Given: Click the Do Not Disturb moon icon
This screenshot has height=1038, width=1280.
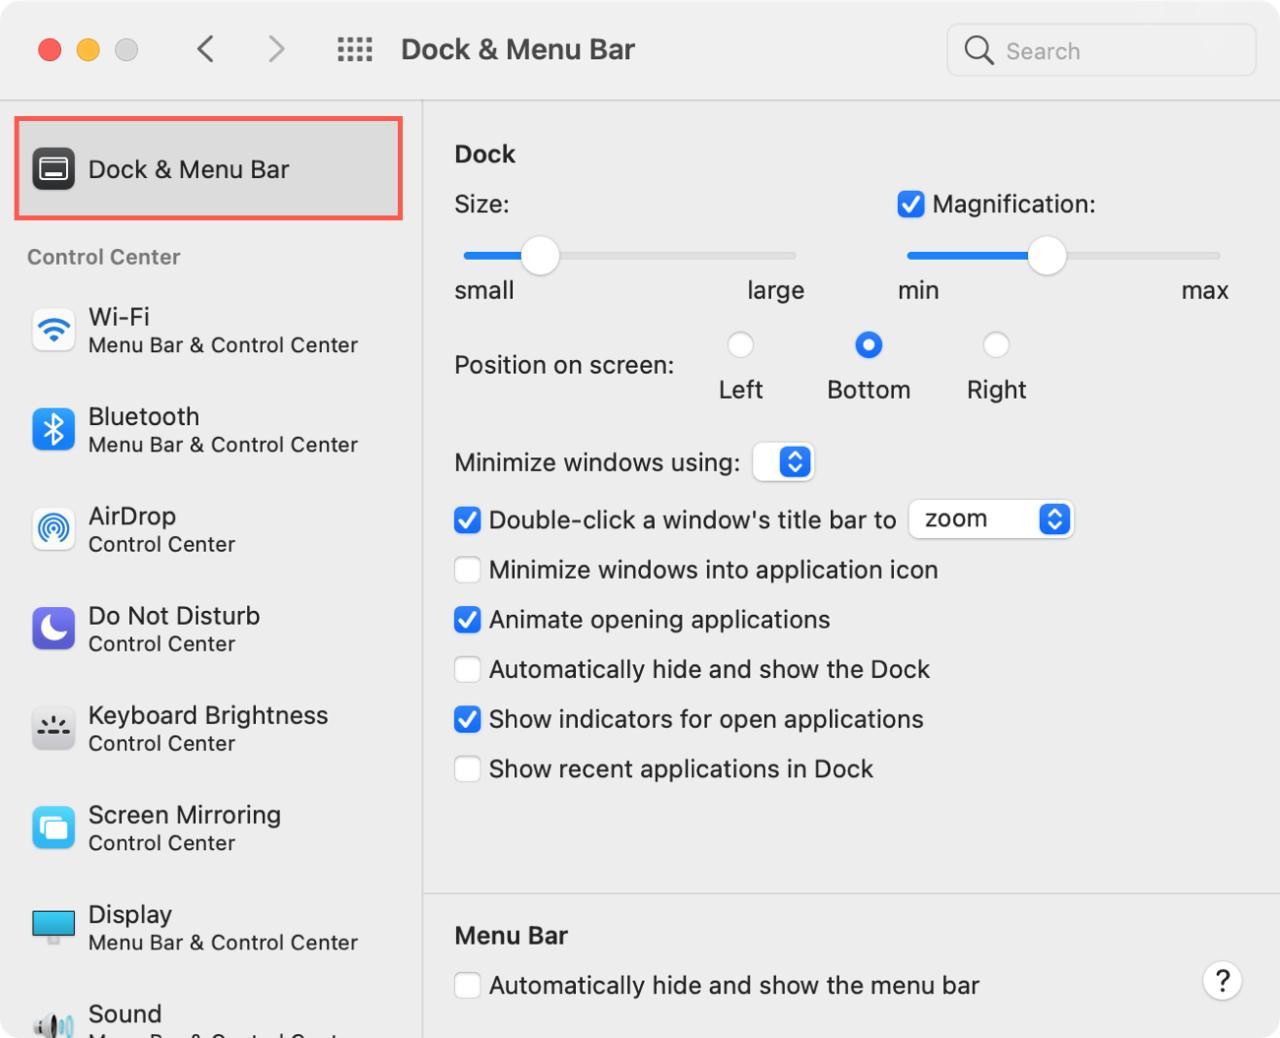Looking at the screenshot, I should [x=53, y=628].
